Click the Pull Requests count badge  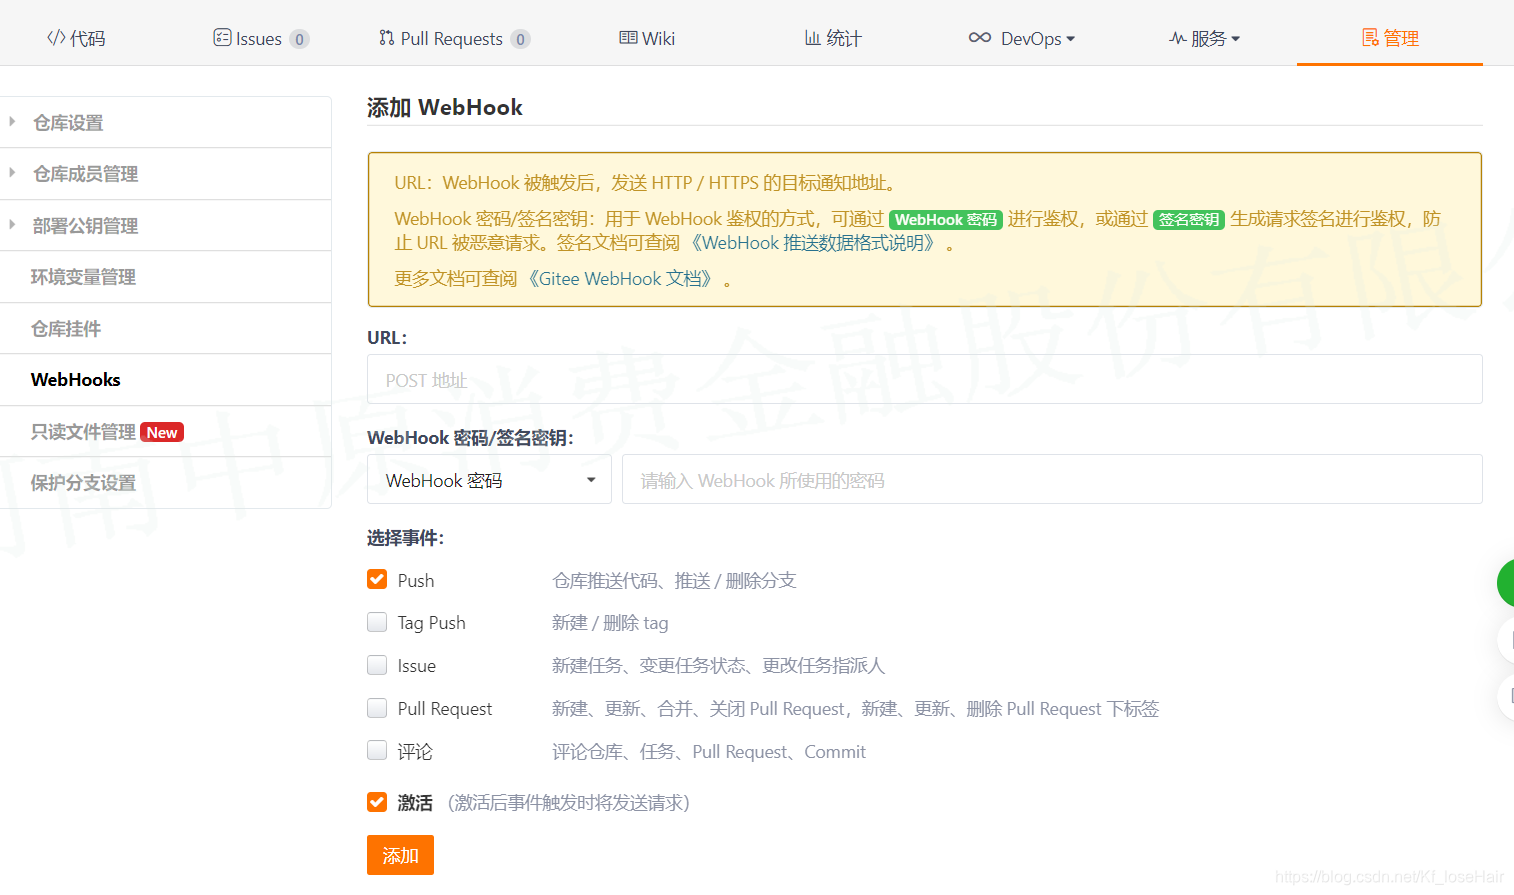[520, 39]
